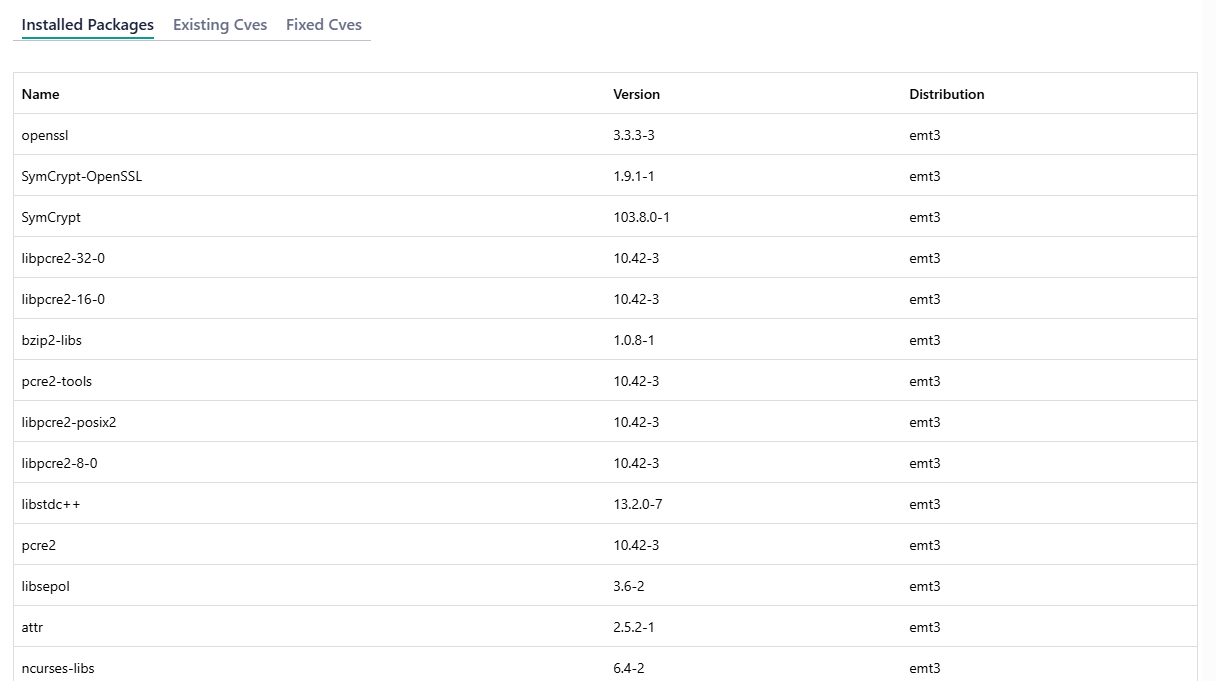Viewport: 1216px width, 681px height.
Task: Click the Version column header
Action: pyautogui.click(x=637, y=94)
